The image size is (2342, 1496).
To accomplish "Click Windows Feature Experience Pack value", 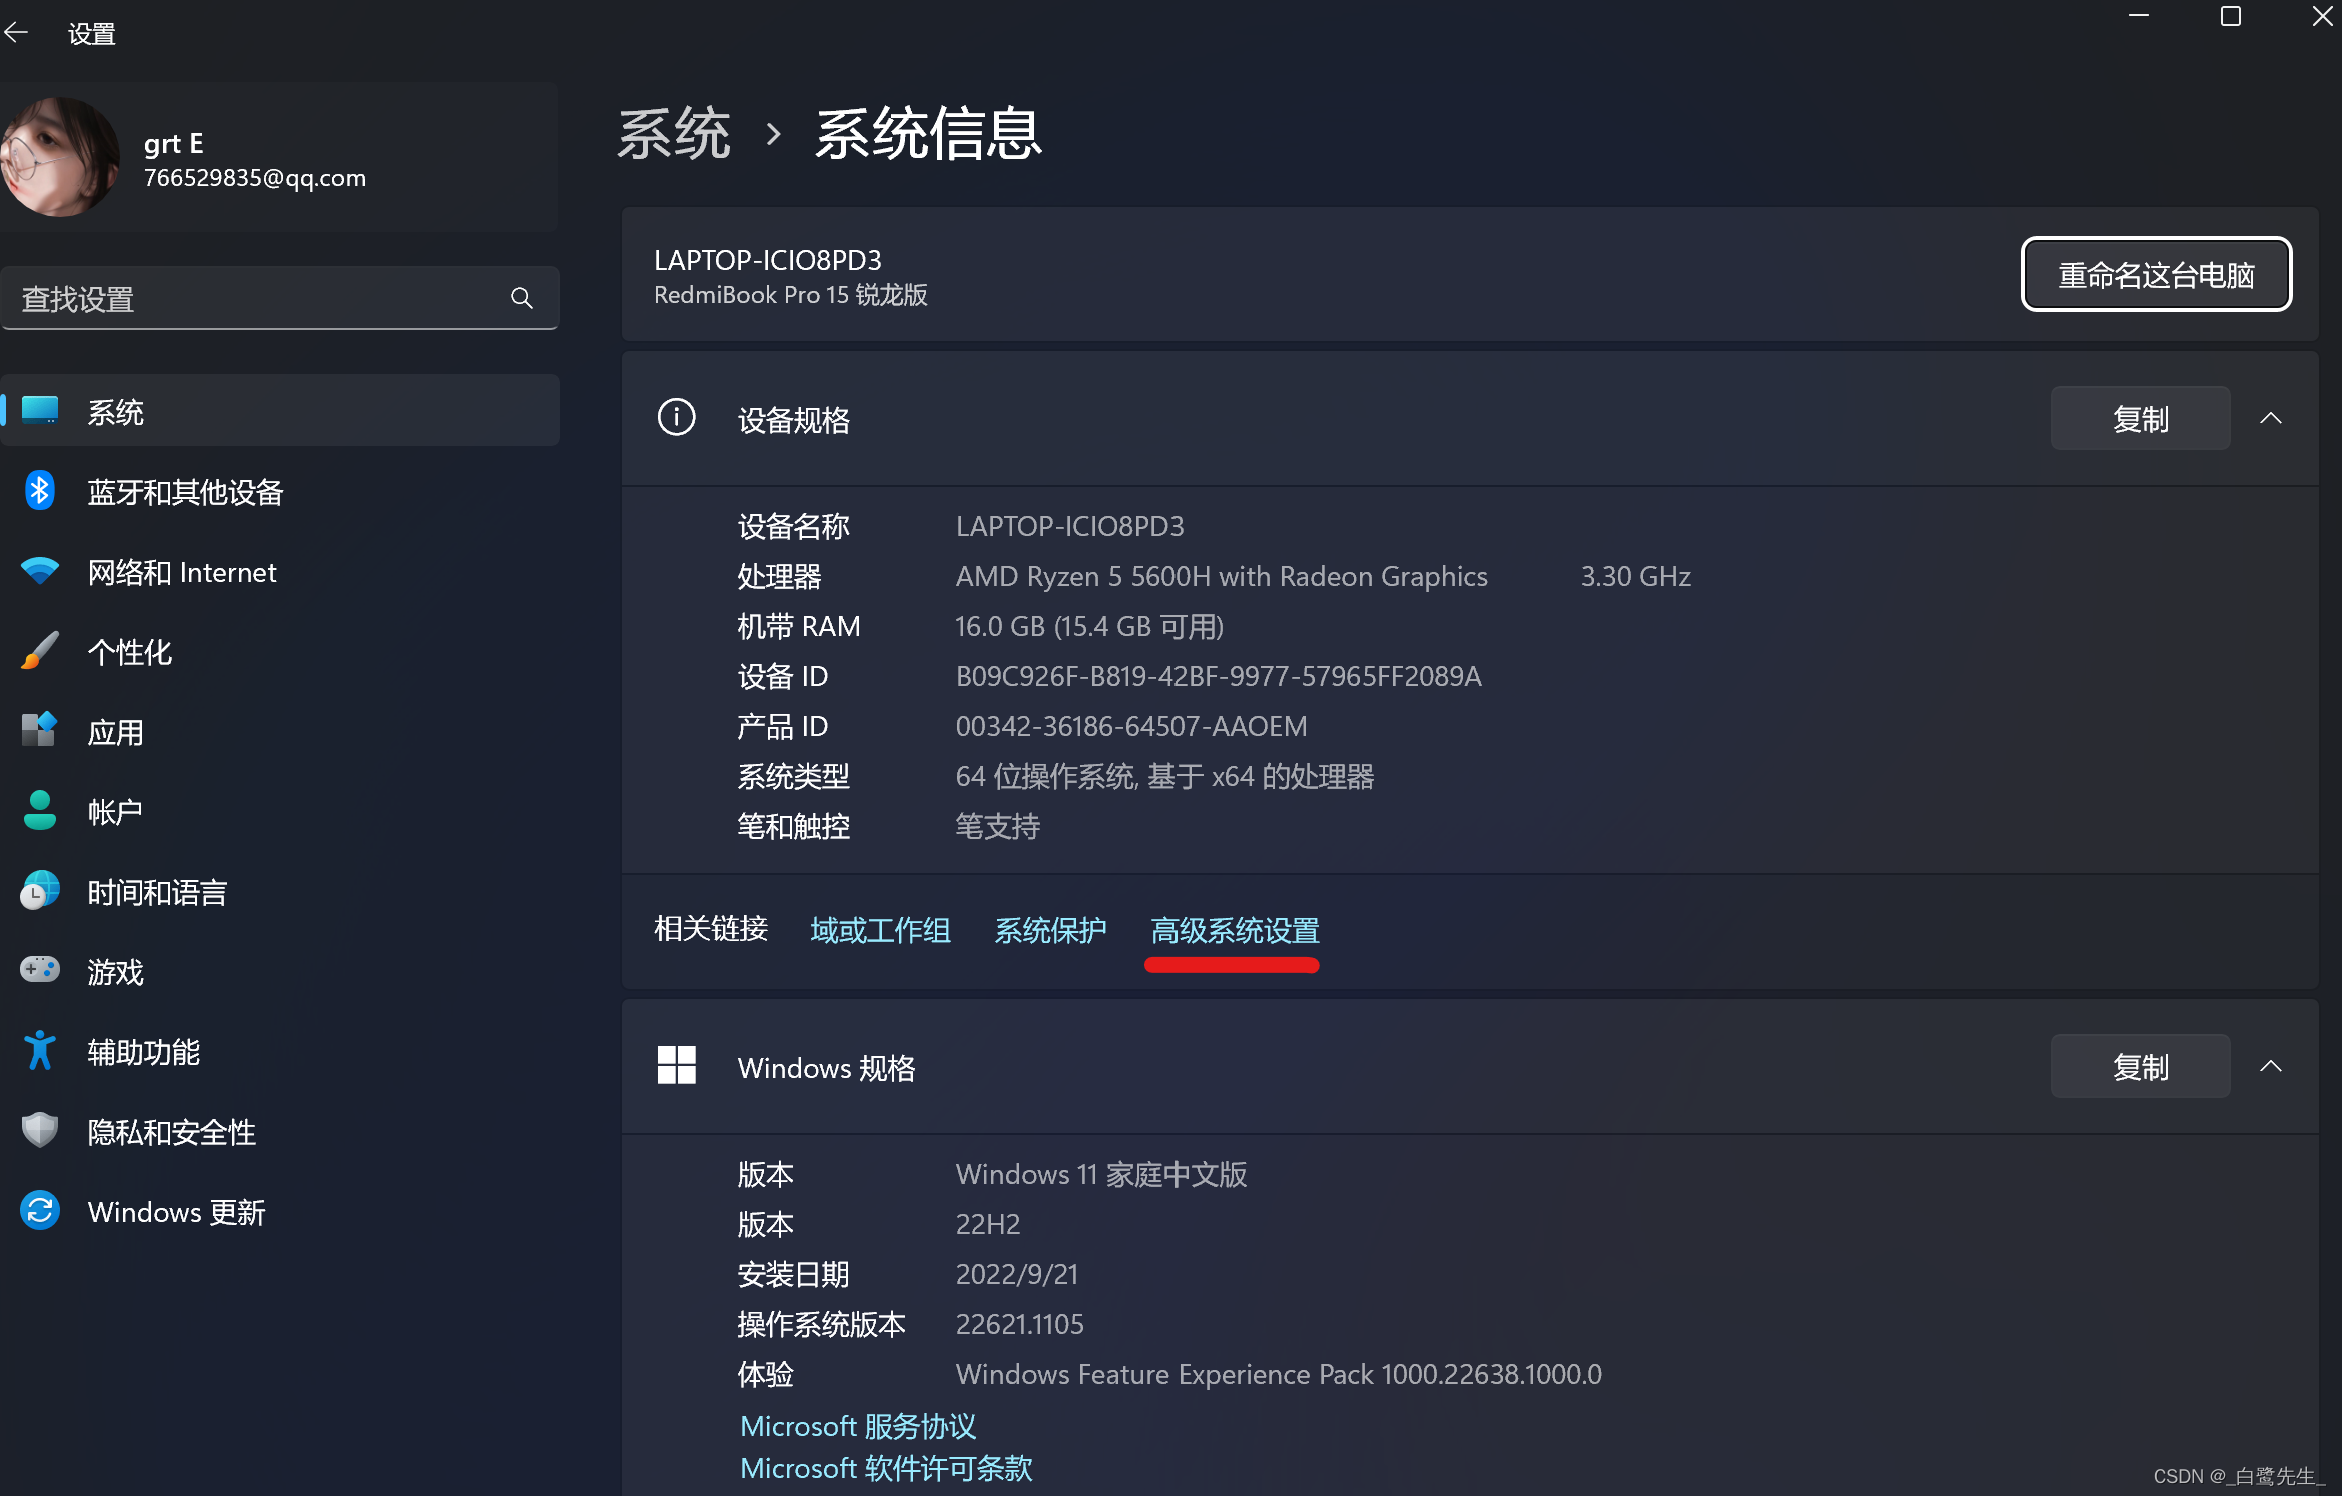I will click(1279, 1374).
